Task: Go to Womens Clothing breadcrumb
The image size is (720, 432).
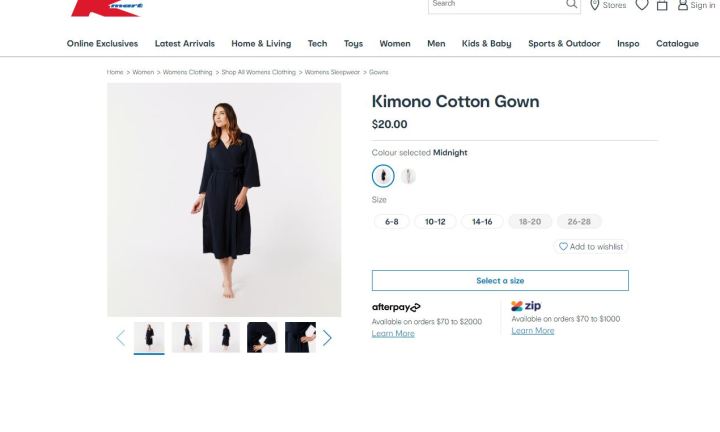Action: click(x=187, y=72)
